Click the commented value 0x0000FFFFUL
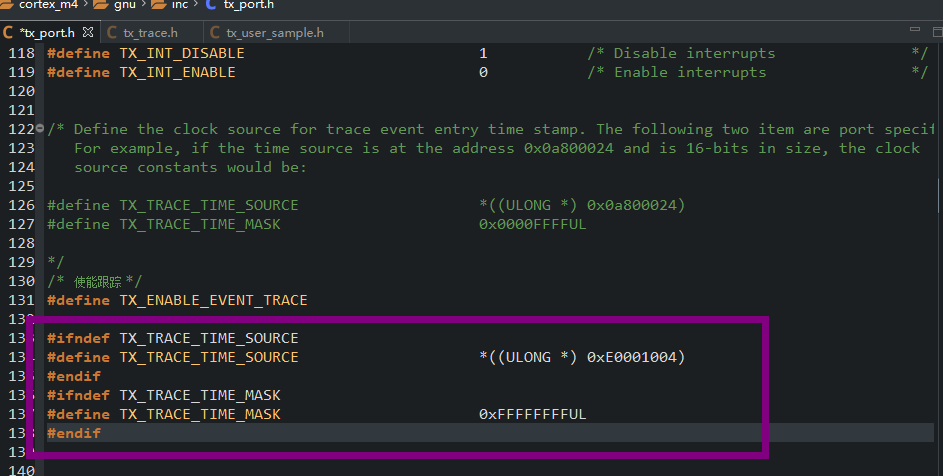 point(532,224)
